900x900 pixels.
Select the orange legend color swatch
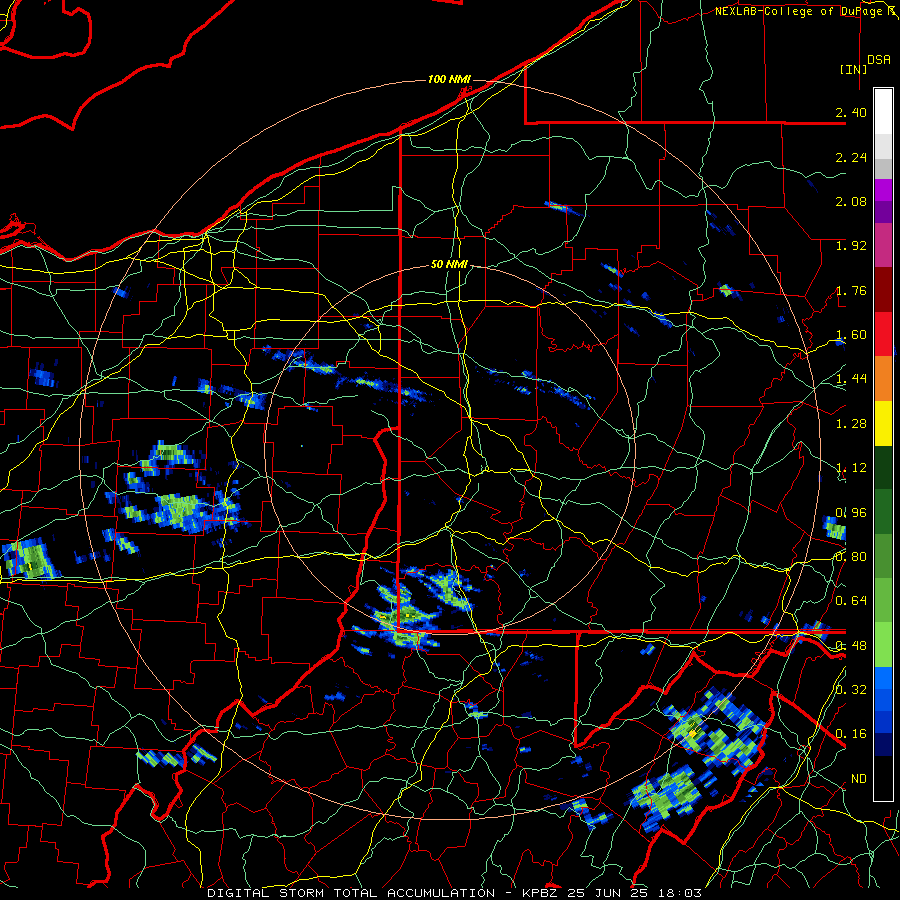point(883,379)
